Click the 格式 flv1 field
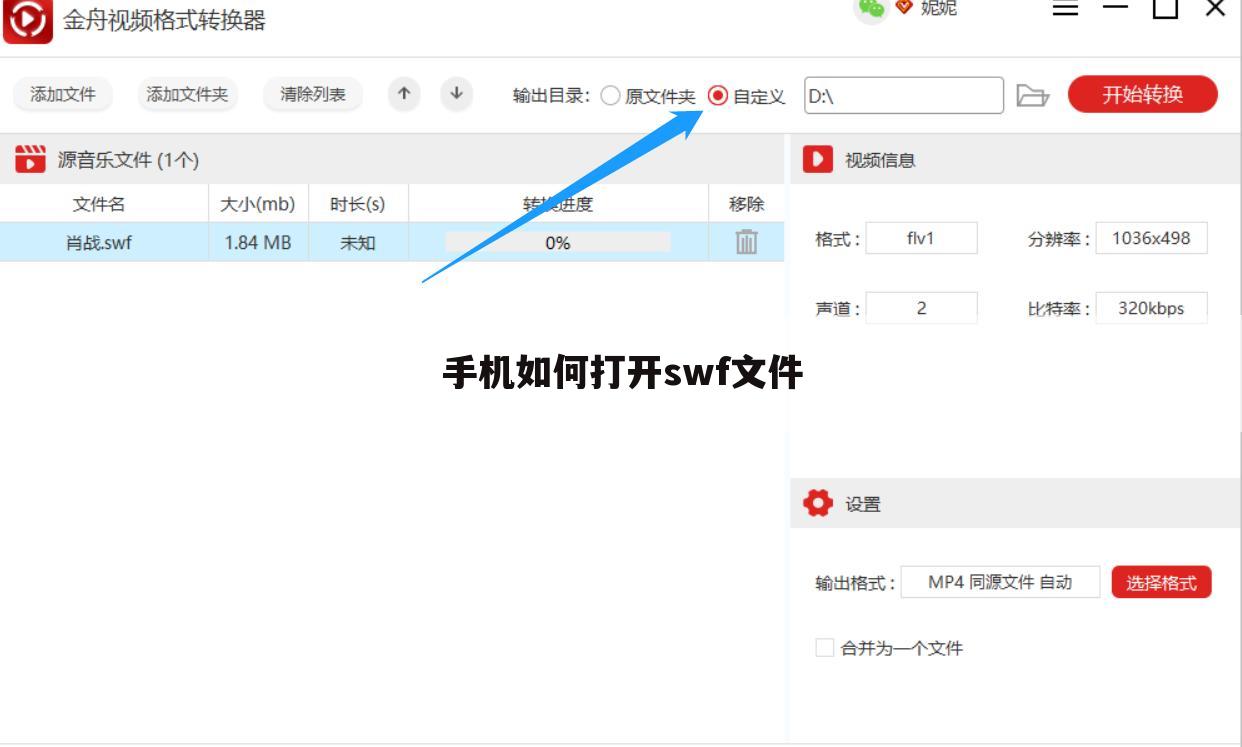This screenshot has height=747, width=1242. tap(922, 238)
